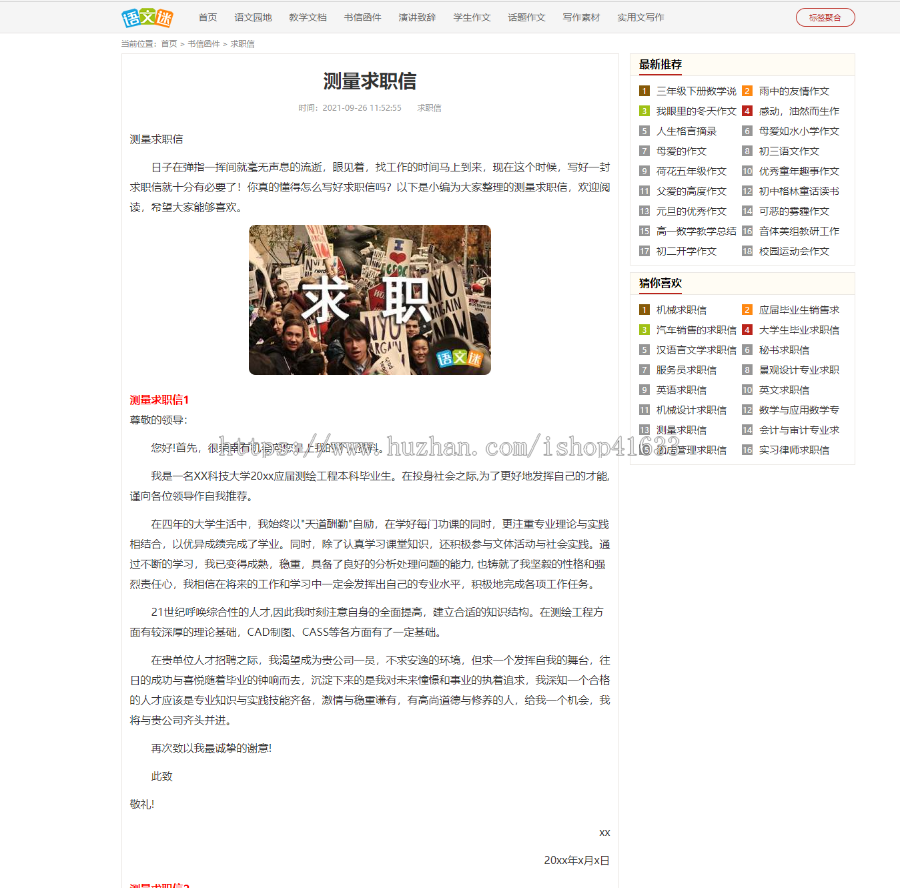The width and height of the screenshot is (900, 888).
Task: Open 大学生毕业求职信 in 猜你喜欢
Action: pos(799,330)
